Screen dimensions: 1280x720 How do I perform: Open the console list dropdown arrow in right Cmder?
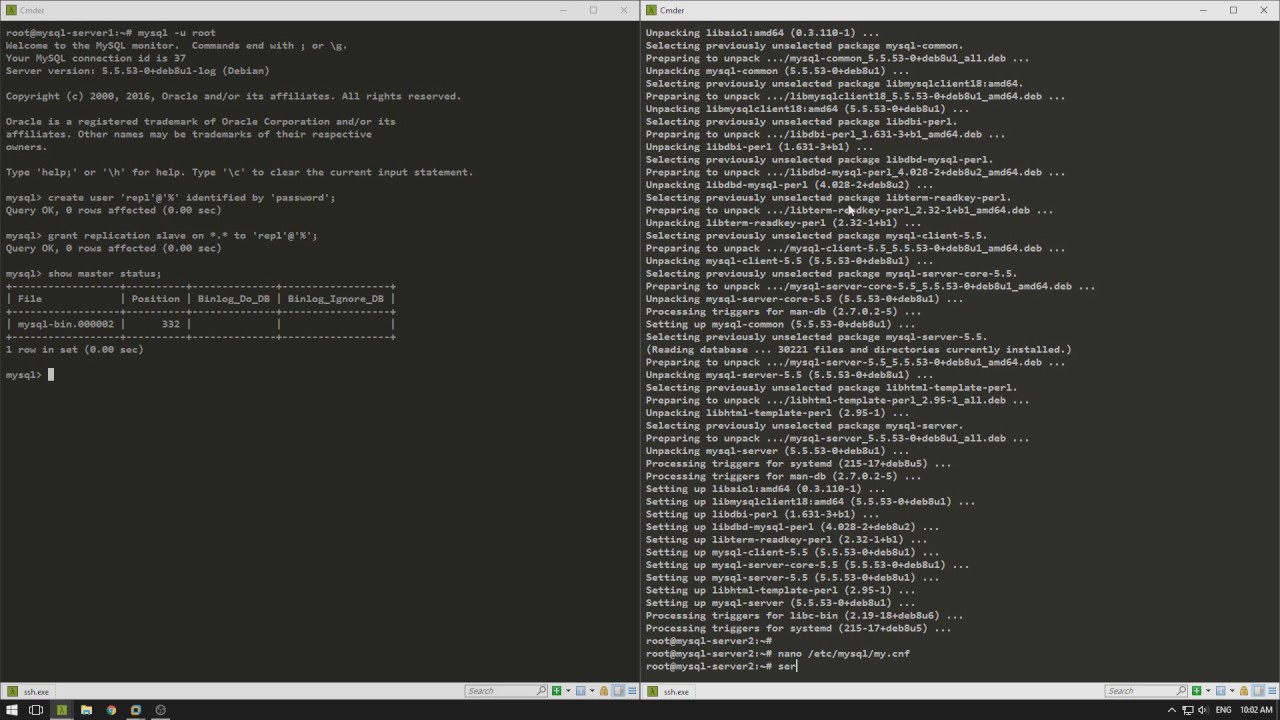(1232, 691)
